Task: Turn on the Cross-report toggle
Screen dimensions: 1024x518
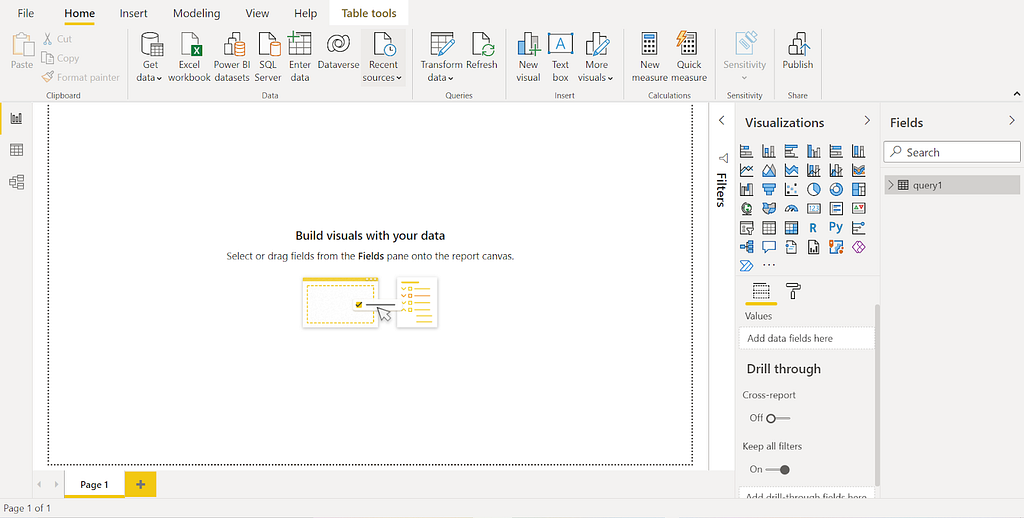Action: click(x=778, y=418)
